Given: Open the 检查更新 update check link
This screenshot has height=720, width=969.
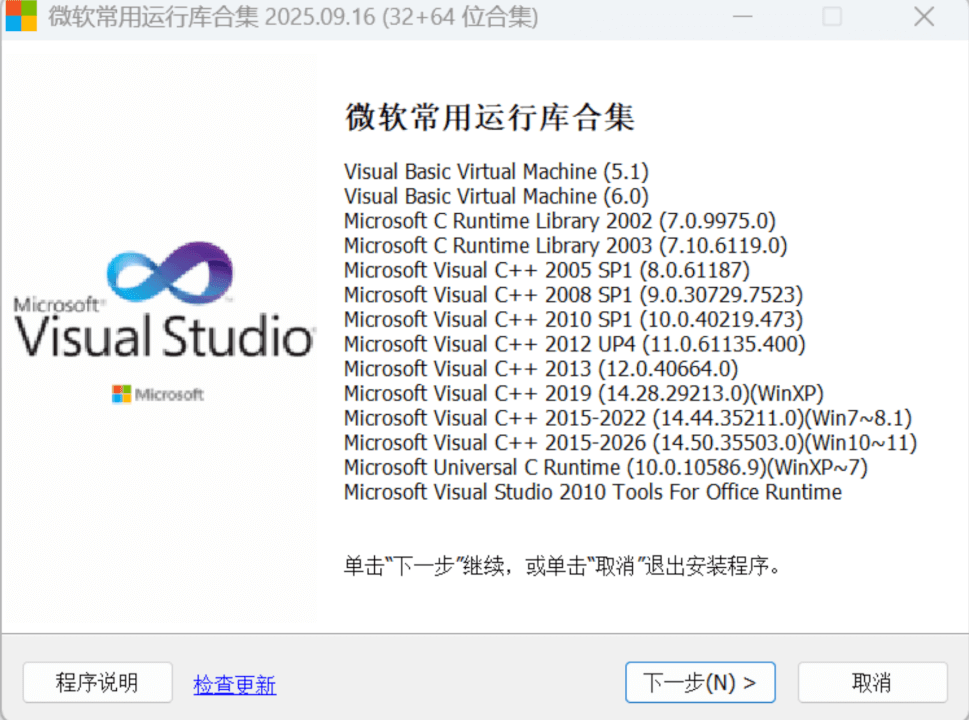Looking at the screenshot, I should tap(234, 682).
